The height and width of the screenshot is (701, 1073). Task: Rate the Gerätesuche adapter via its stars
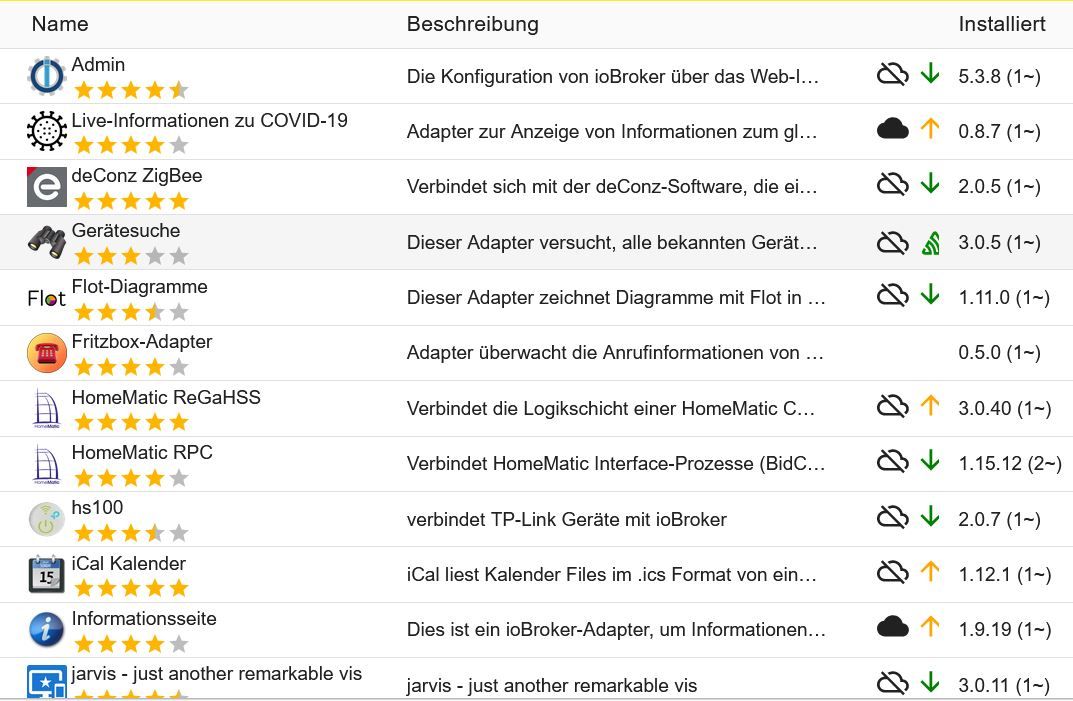coord(130,257)
